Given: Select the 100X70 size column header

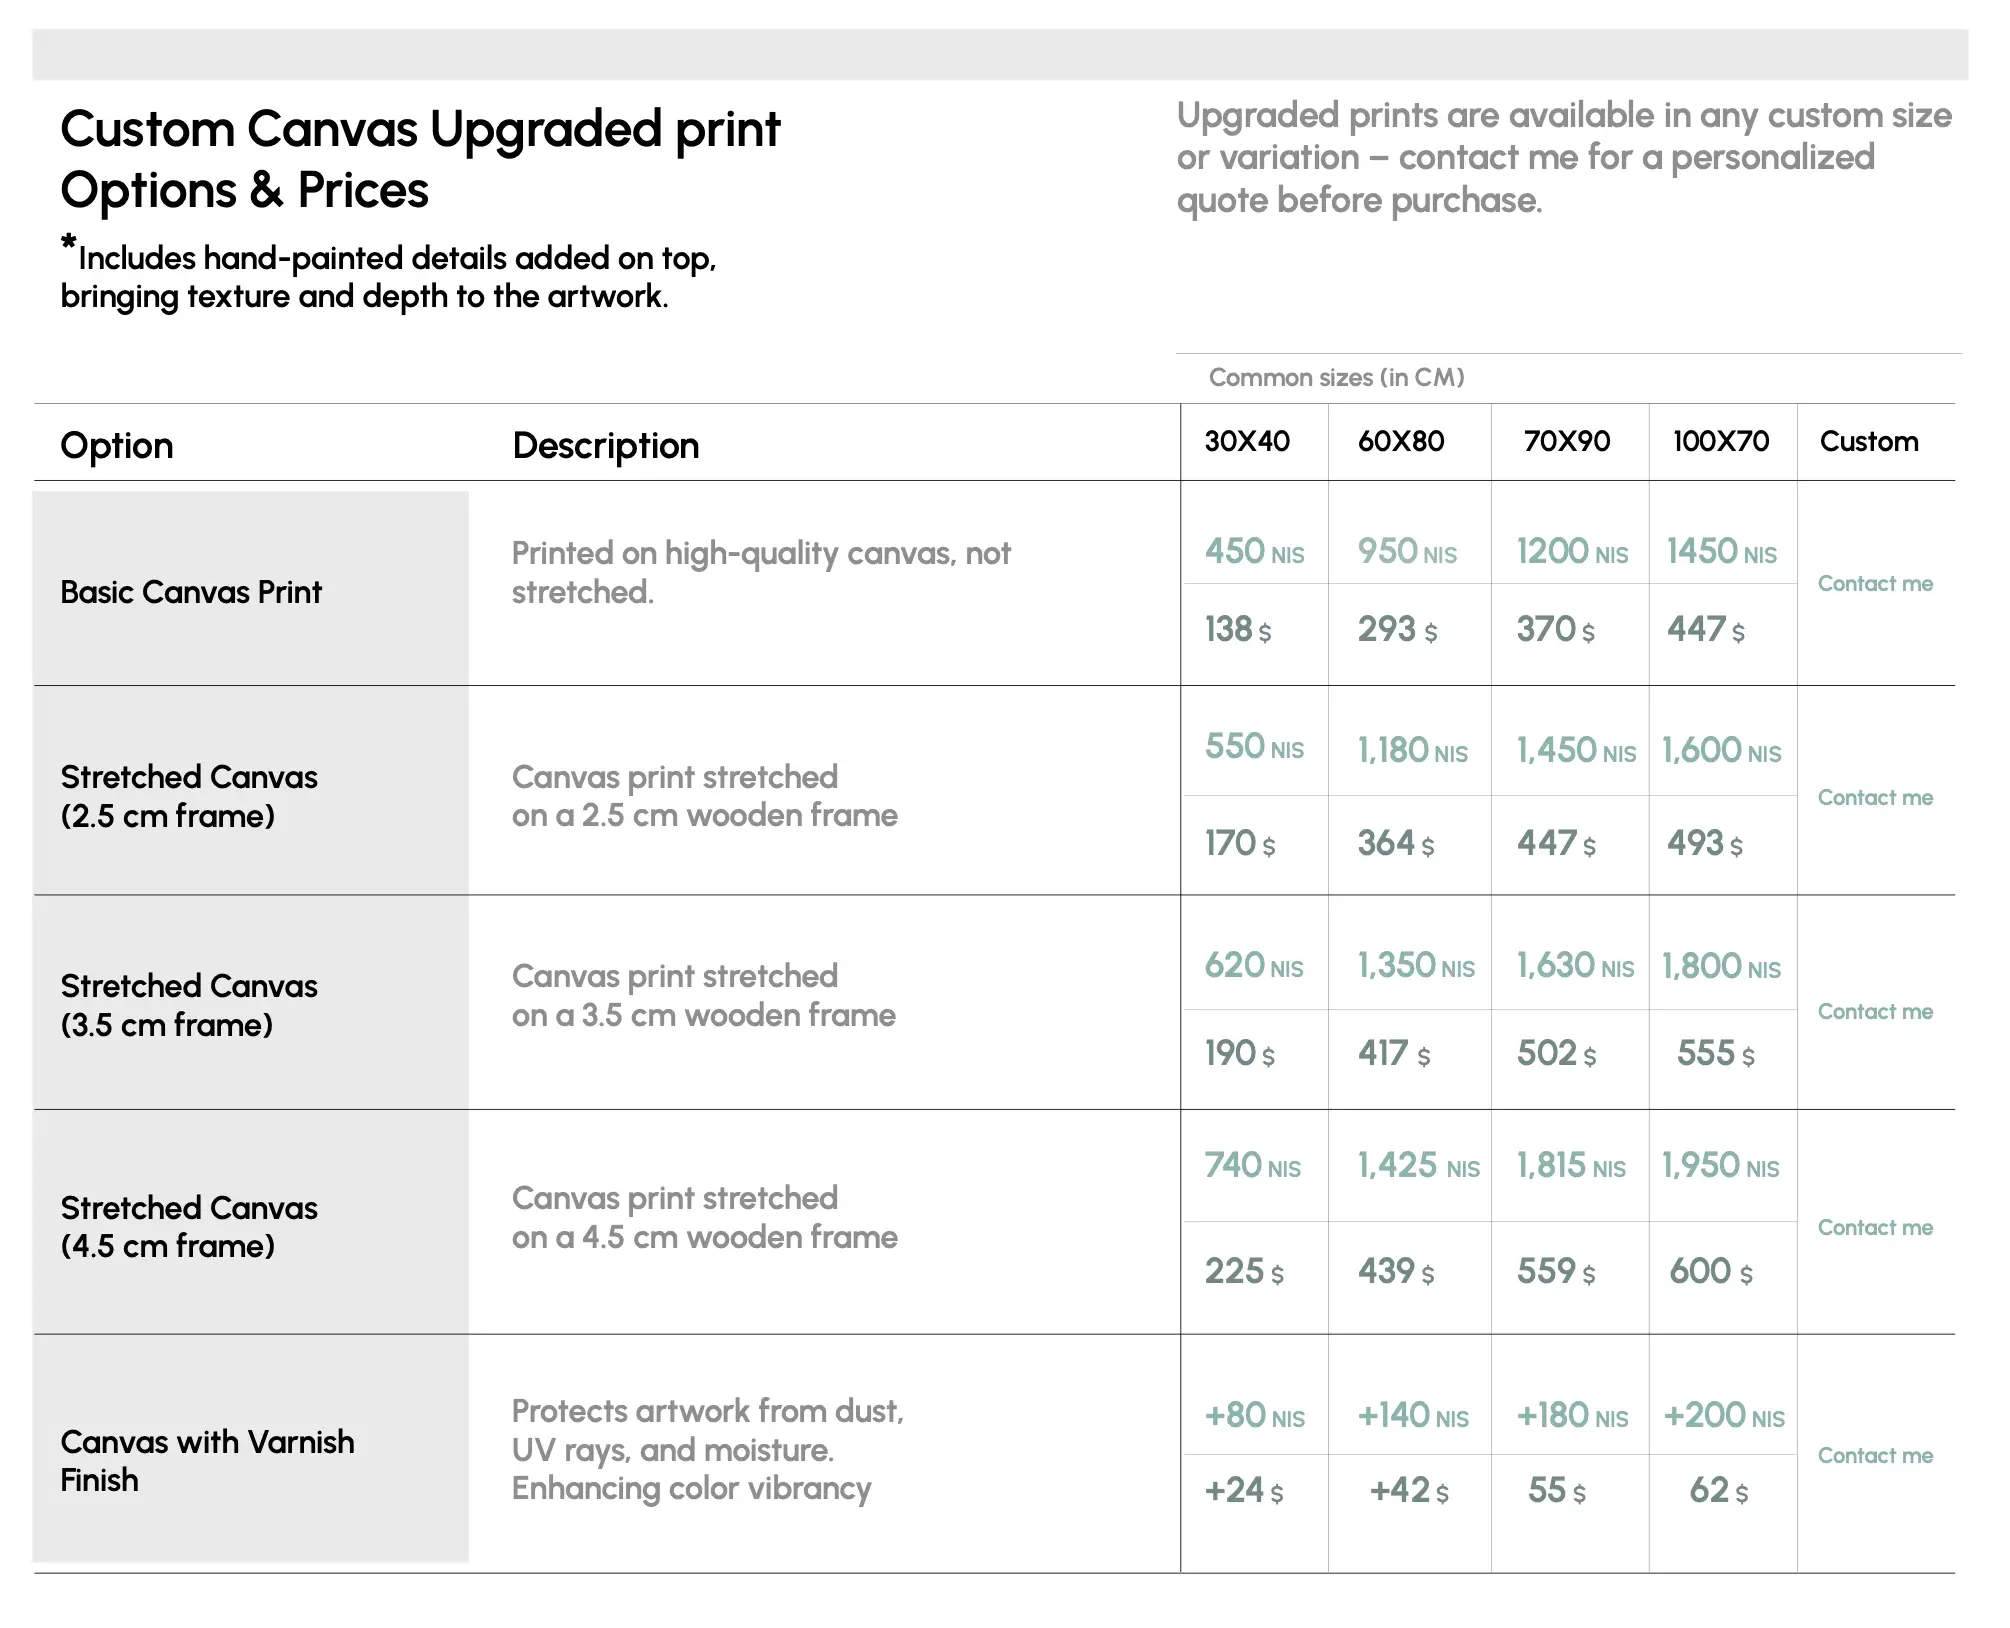Looking at the screenshot, I should click(x=1721, y=442).
